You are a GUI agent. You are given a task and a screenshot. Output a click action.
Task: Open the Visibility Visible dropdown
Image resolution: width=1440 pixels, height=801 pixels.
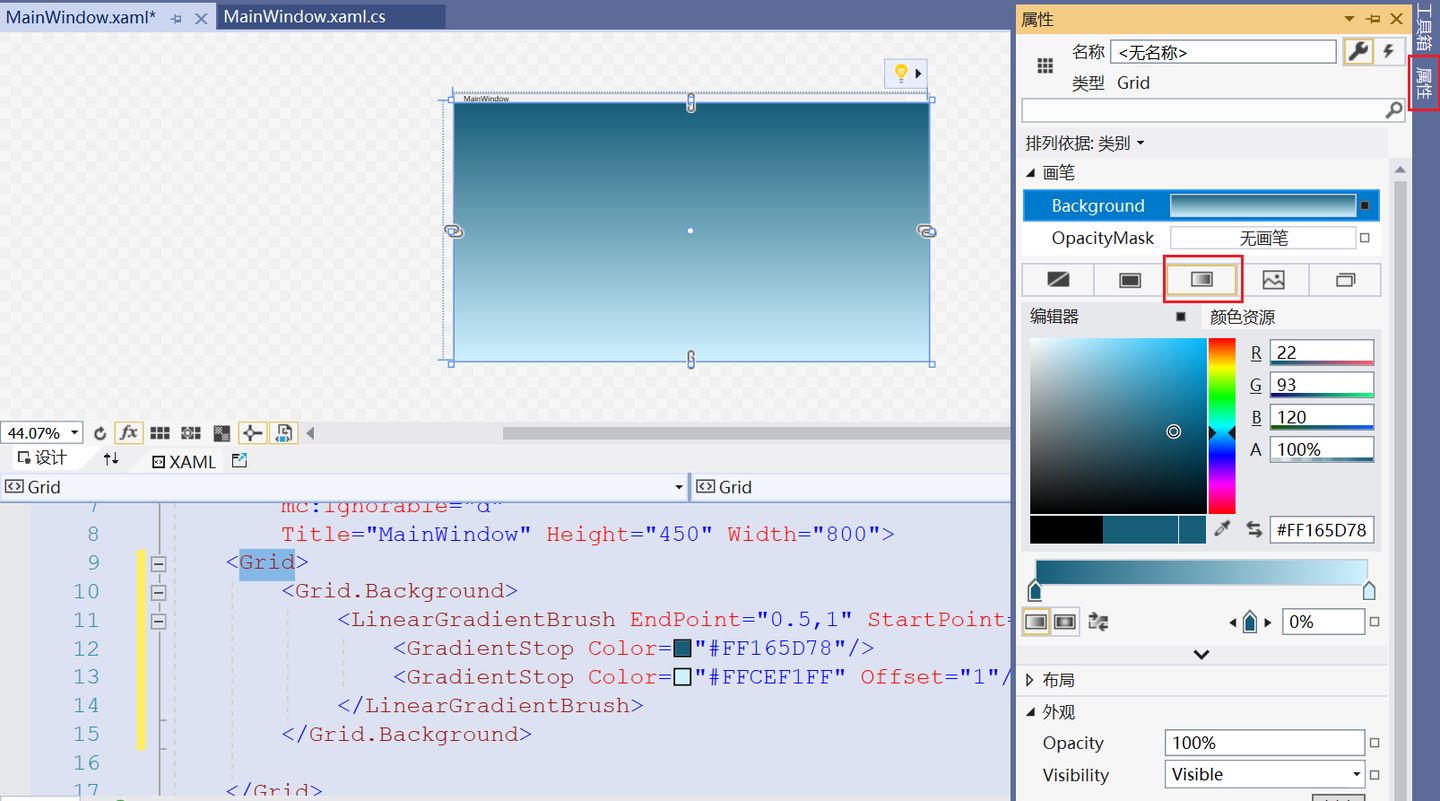(1265, 774)
